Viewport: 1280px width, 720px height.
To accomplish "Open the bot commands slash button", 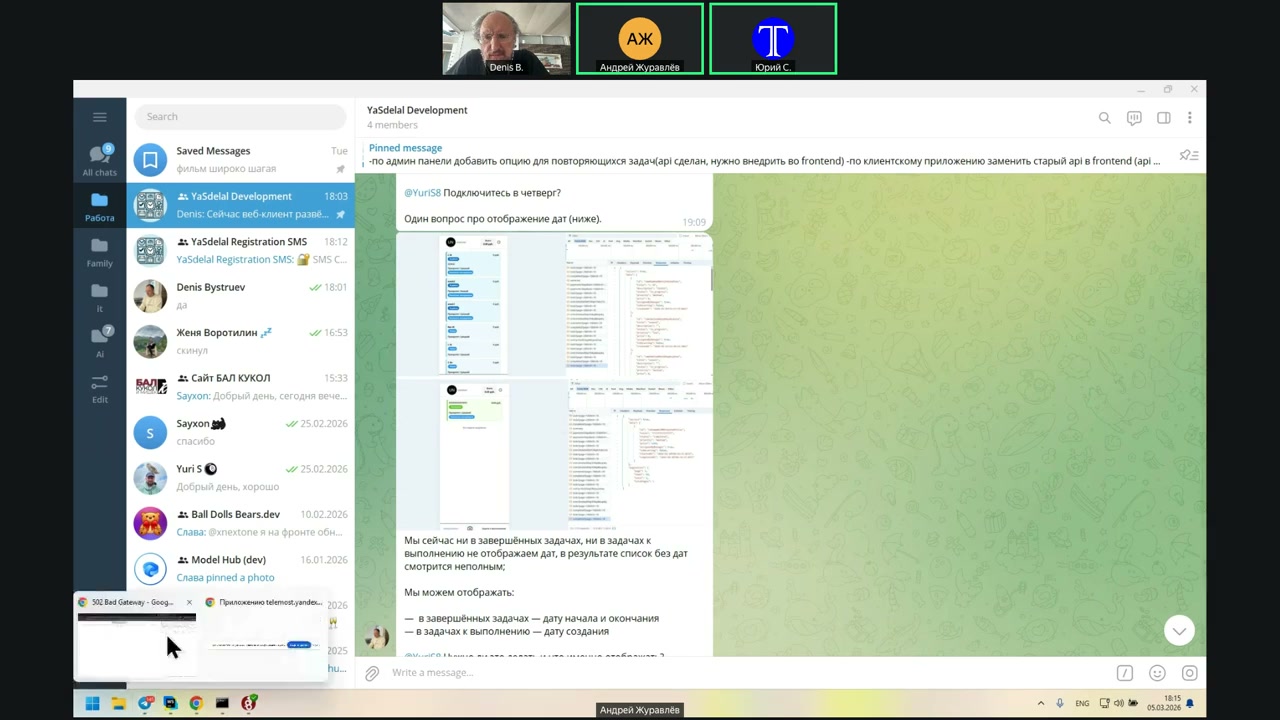I will click(x=1125, y=673).
